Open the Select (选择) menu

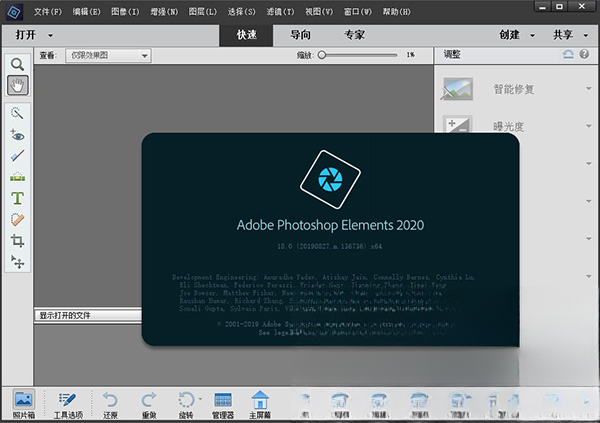point(241,12)
